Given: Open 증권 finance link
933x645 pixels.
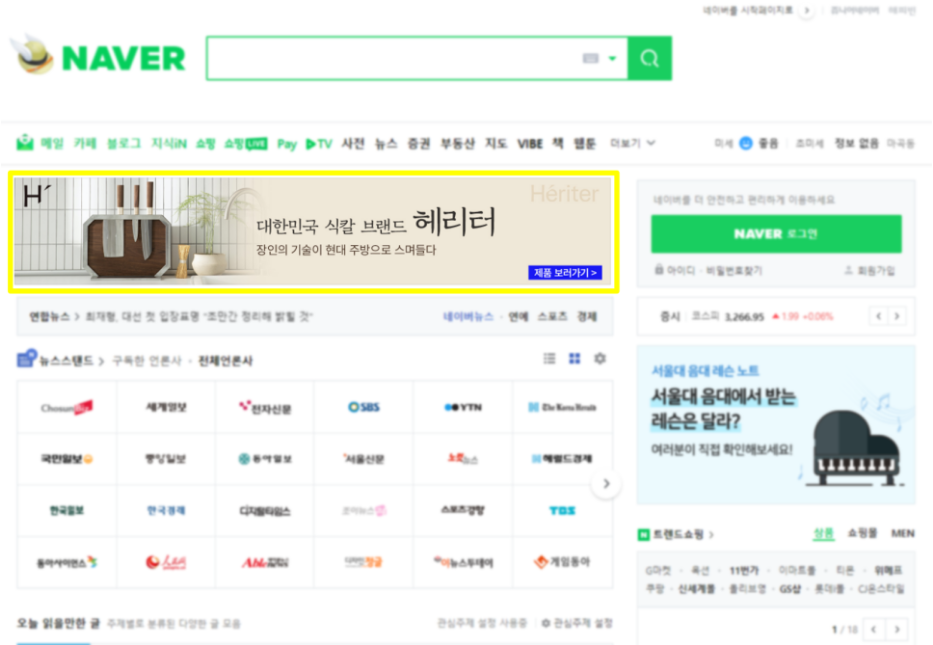Looking at the screenshot, I should tap(419, 143).
